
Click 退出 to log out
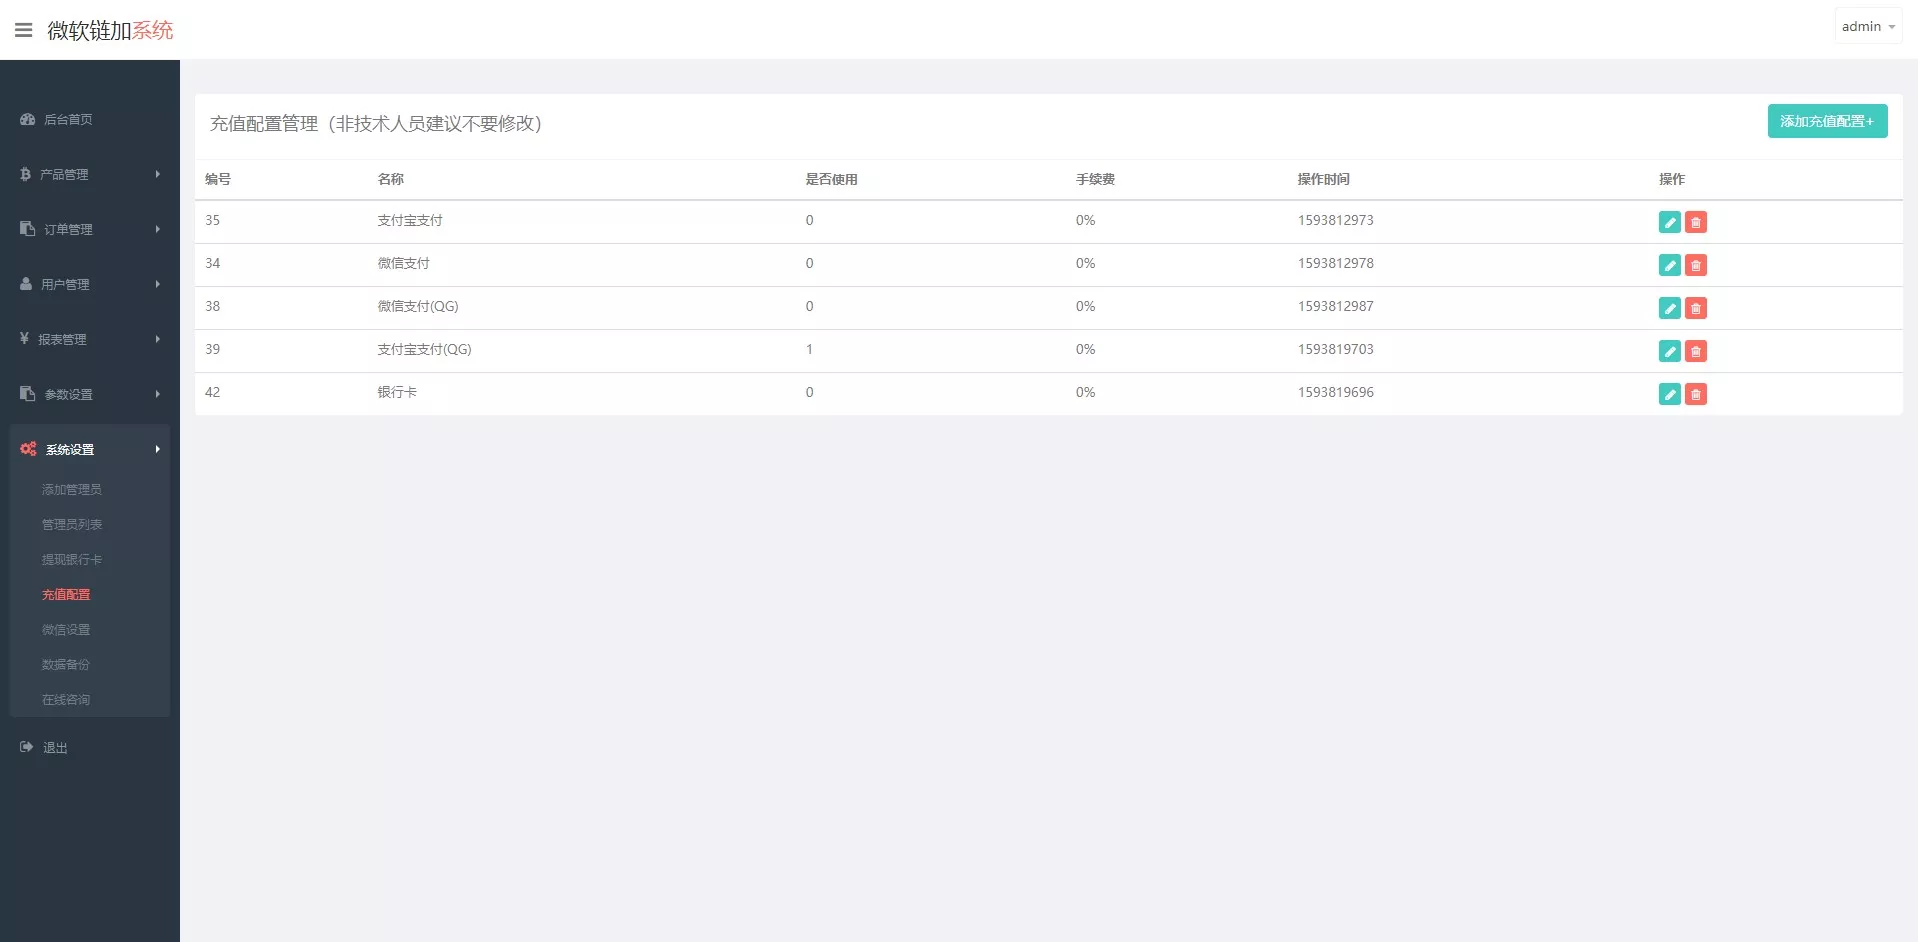pyautogui.click(x=55, y=747)
